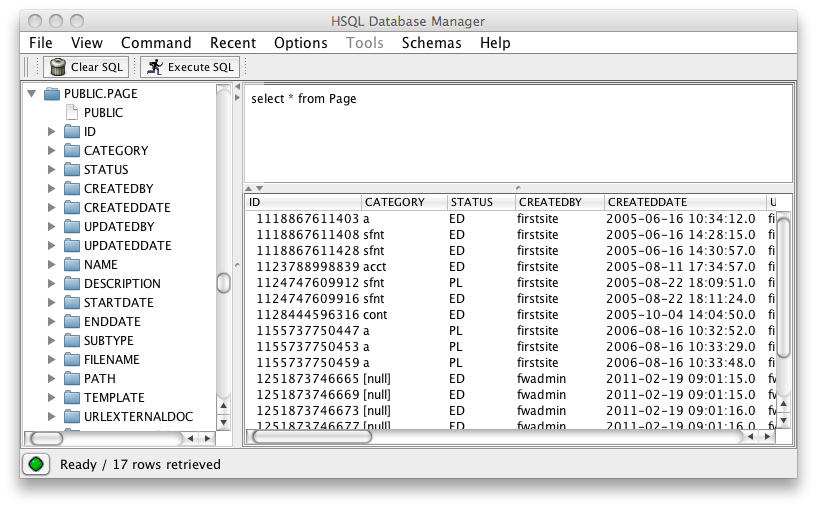Image resolution: width=817 pixels, height=508 pixels.
Task: Click the status text '17 rows retrieved'
Action: 167,464
